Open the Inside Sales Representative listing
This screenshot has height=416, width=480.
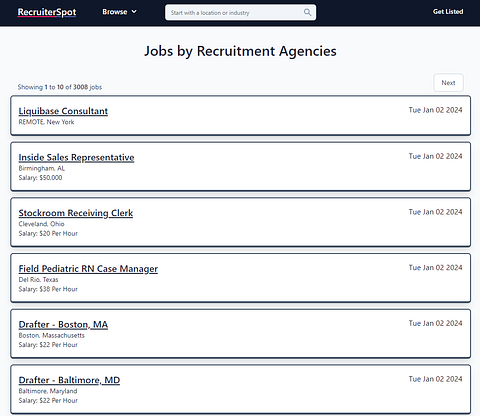tap(76, 157)
